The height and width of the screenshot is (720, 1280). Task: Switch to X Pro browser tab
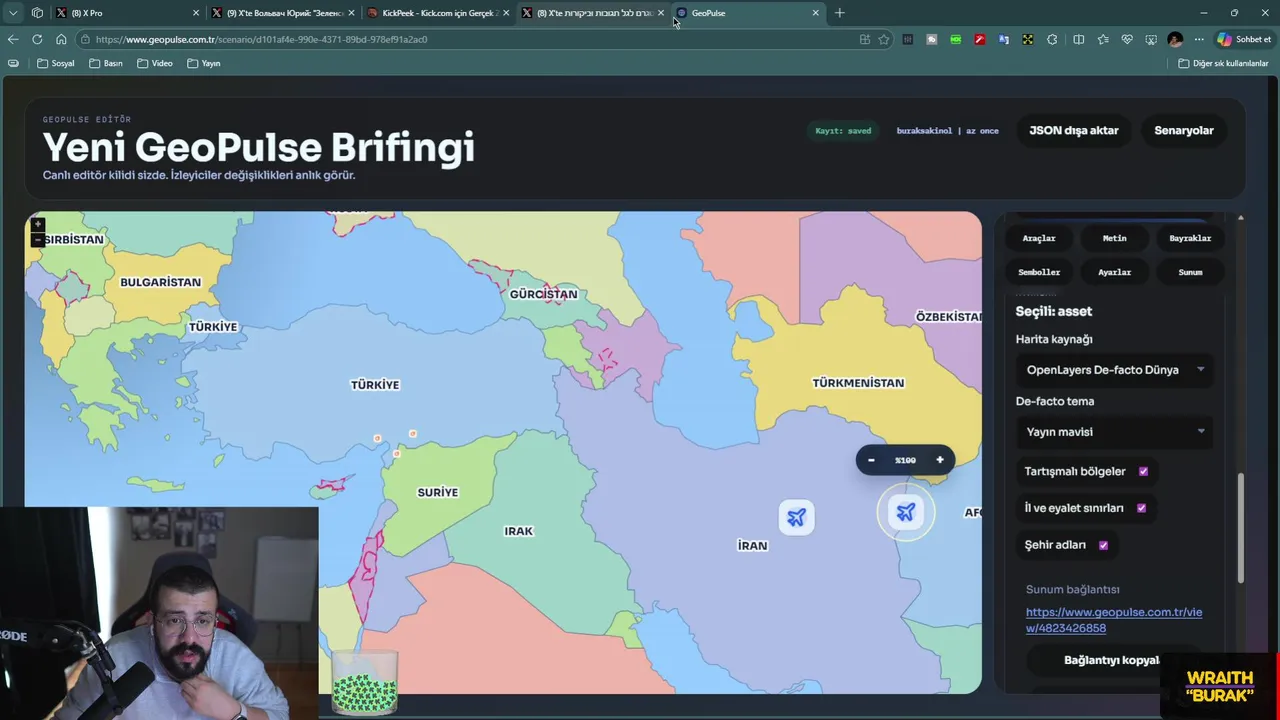[125, 13]
